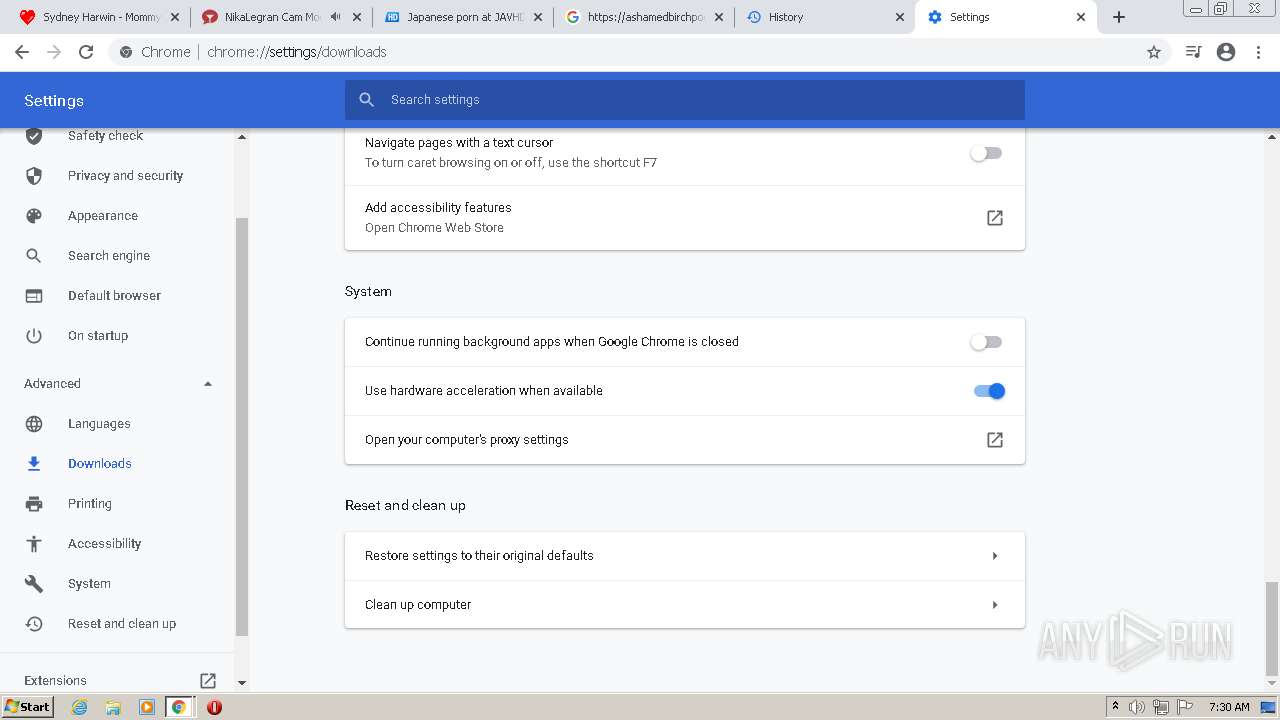
Task: Select the Downloads arrow icon in sidebar
Action: click(34, 464)
